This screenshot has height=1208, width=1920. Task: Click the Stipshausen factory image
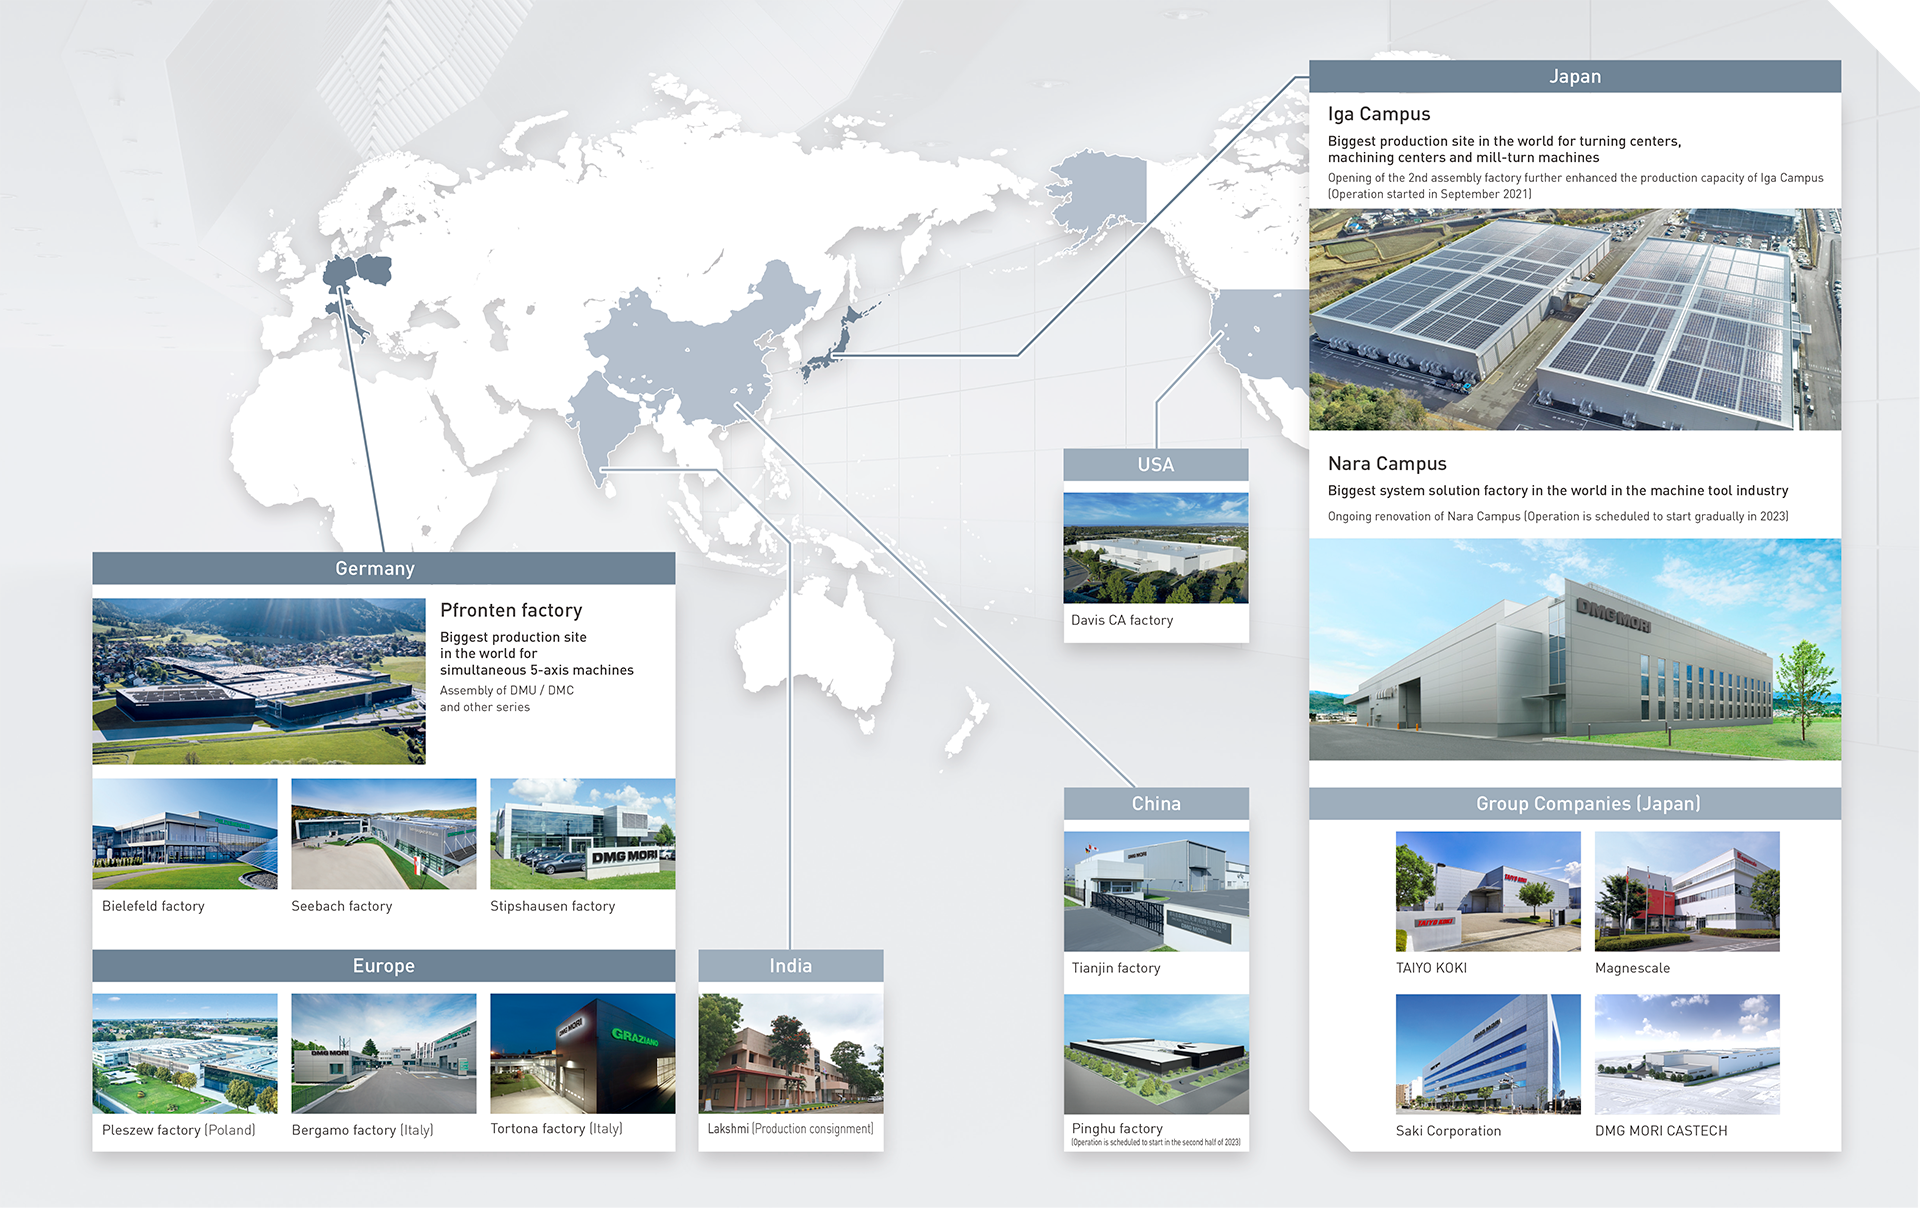coord(583,834)
